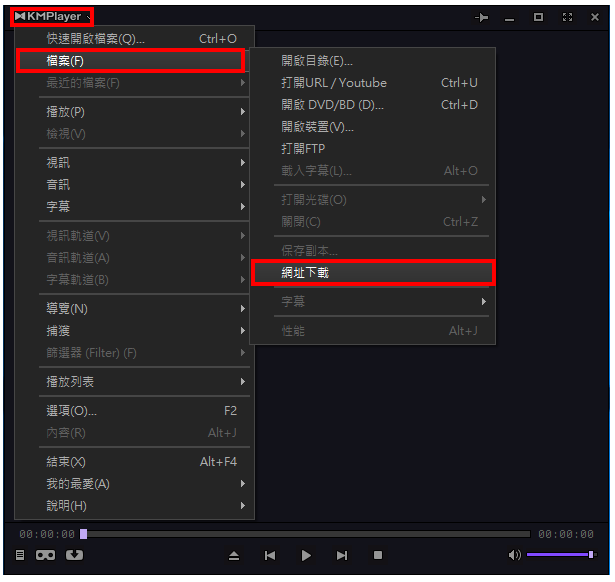This screenshot has width=615, height=582.
Task: Click the disabled 打開光碟(O) entry
Action: click(373, 200)
